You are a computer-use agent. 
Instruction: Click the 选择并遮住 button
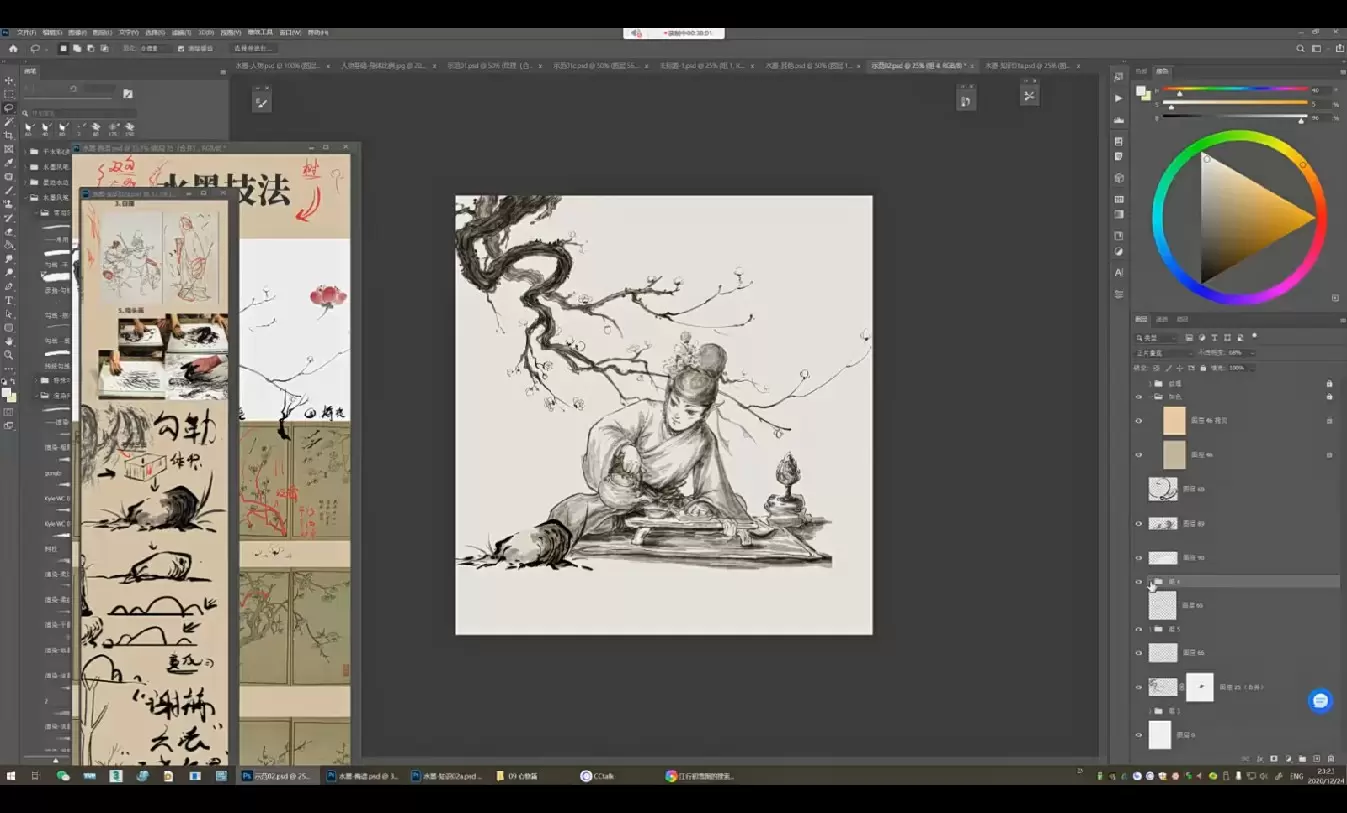pos(254,48)
